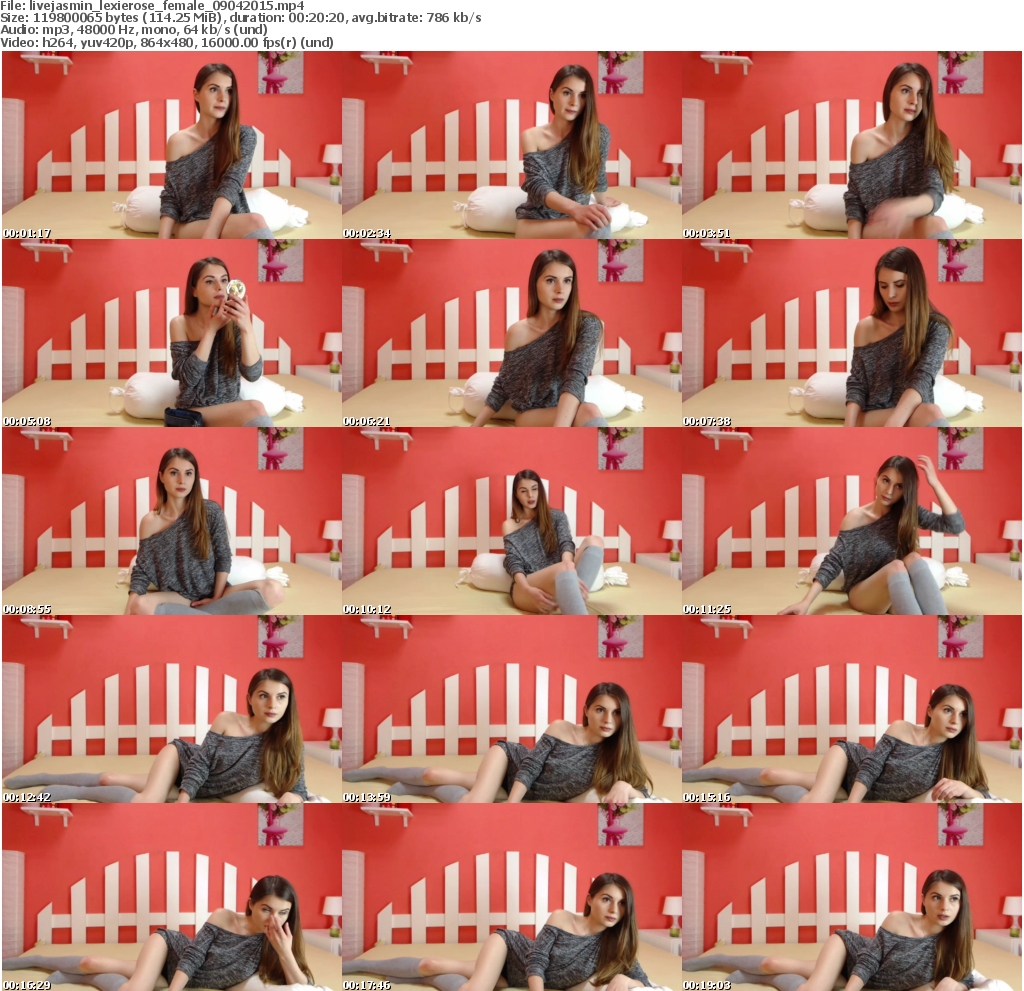Select the thumbnail frame stamped 00:08:55
1024x991 pixels.
coord(171,521)
